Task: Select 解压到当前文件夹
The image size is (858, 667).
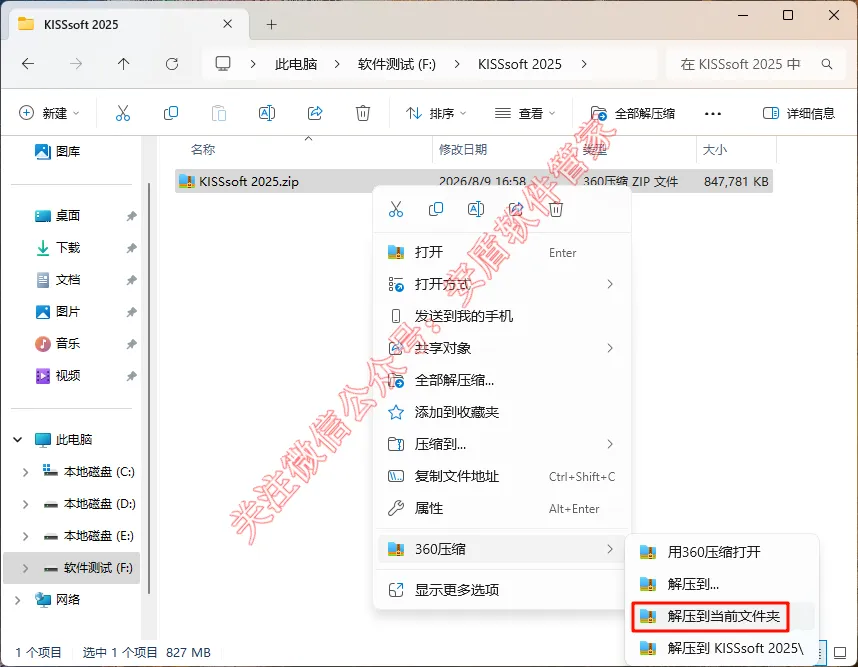Action: [722, 617]
